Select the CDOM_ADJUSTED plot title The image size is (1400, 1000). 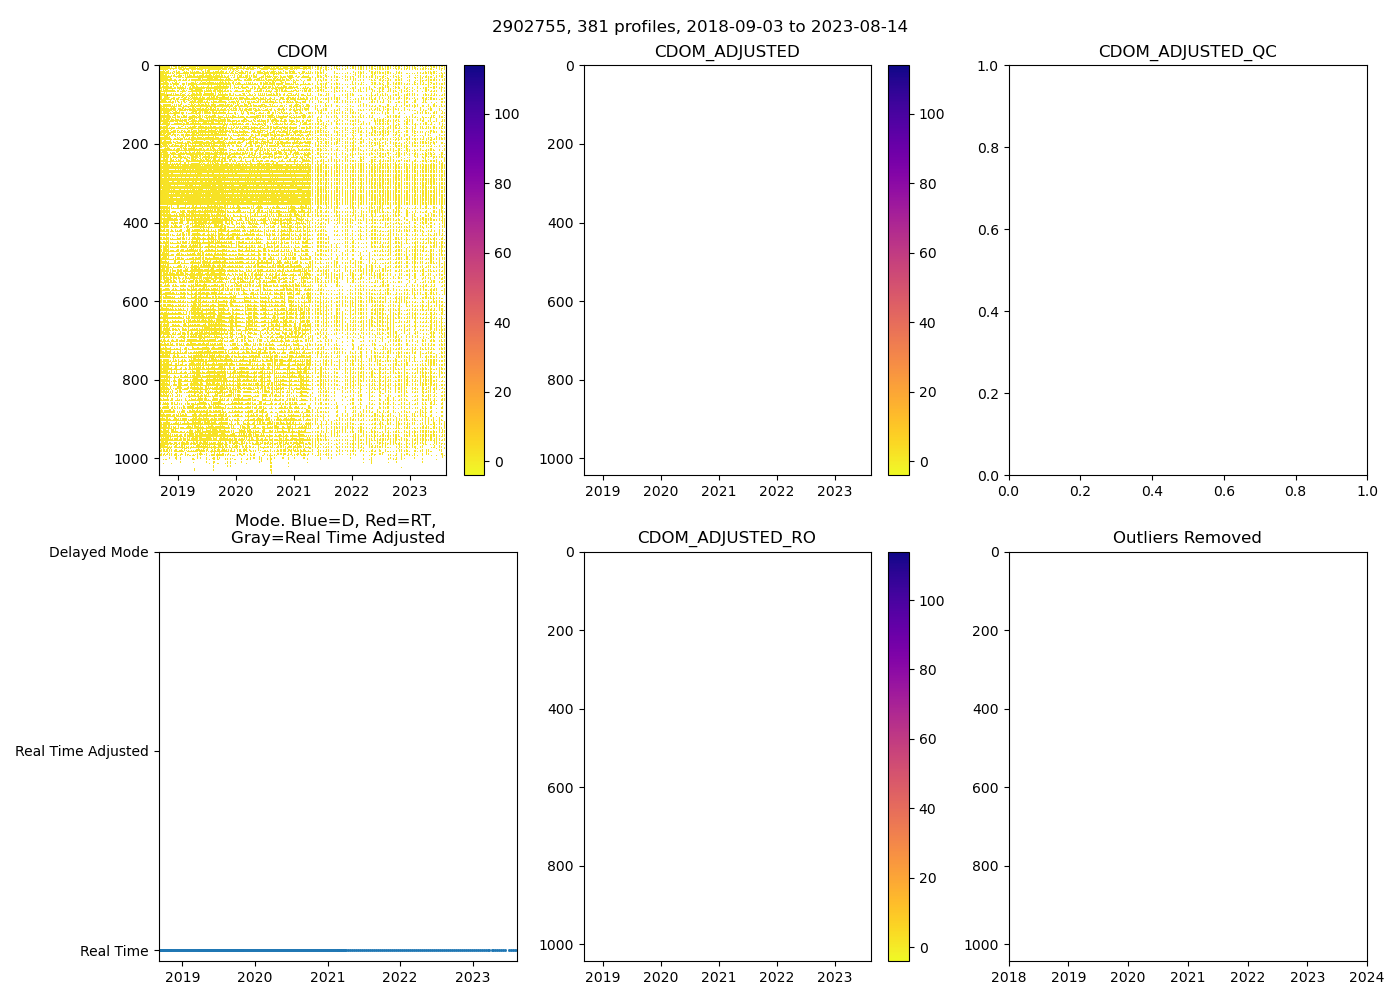click(727, 52)
